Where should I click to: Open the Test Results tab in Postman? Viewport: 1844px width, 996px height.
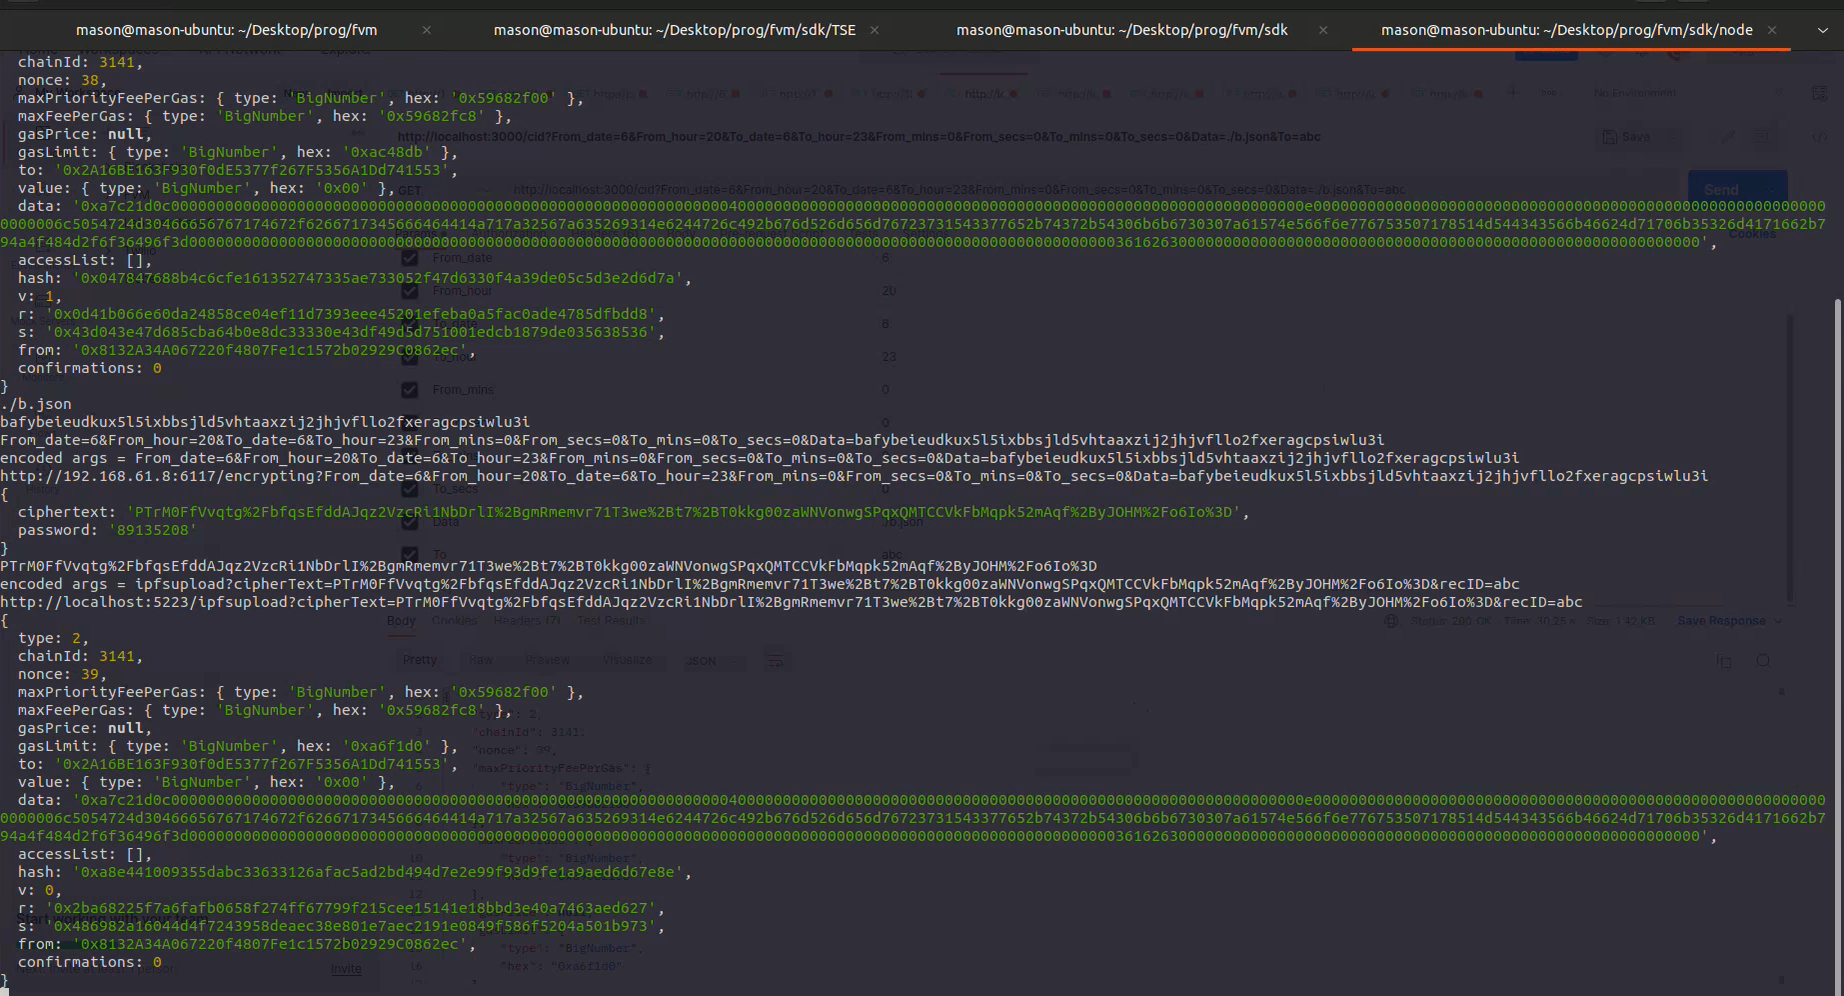pyautogui.click(x=611, y=621)
